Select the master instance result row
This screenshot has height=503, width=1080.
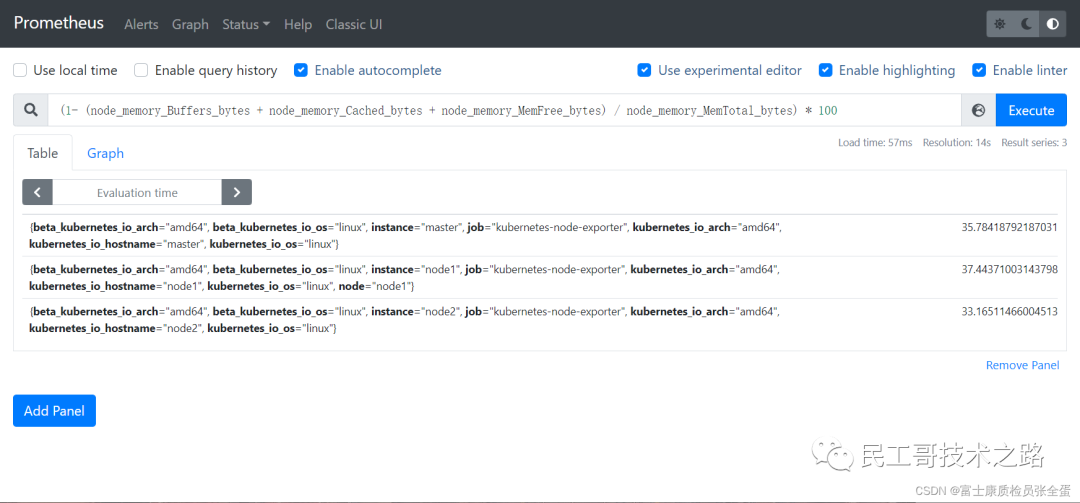pyautogui.click(x=540, y=236)
